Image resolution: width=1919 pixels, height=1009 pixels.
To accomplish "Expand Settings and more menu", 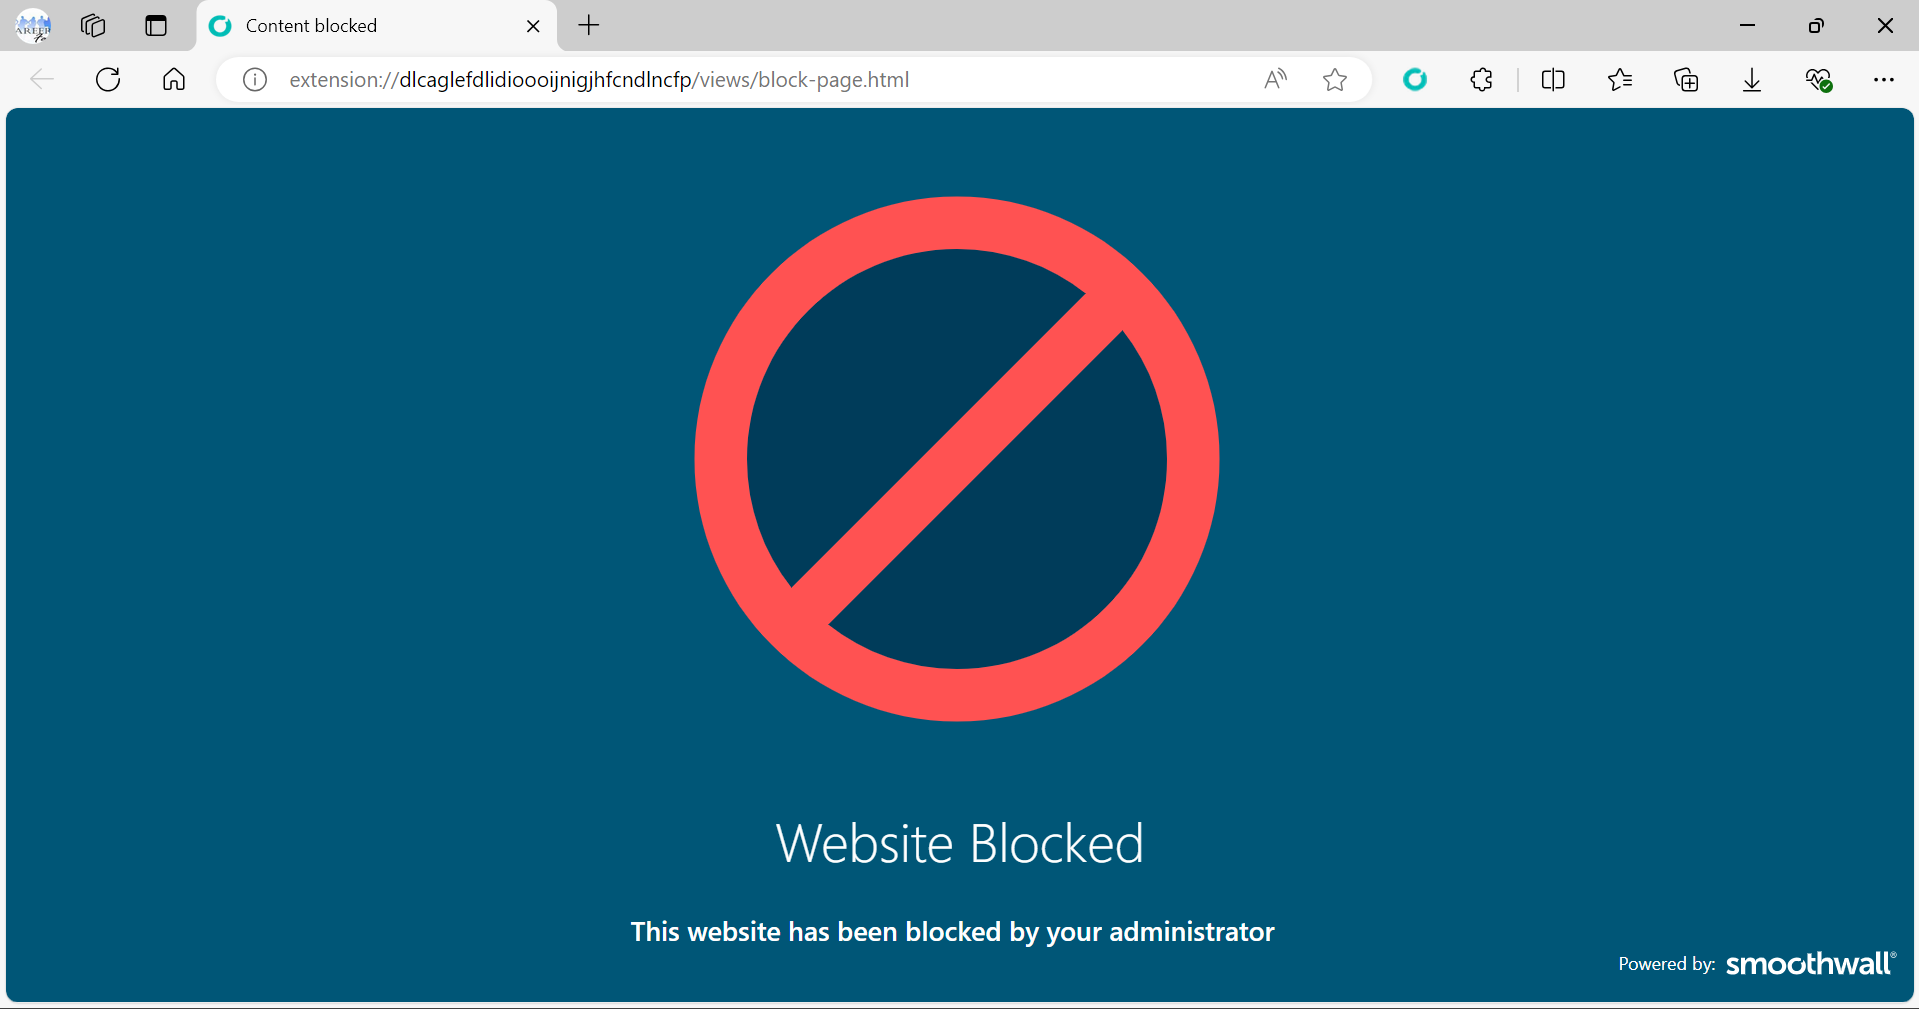I will pos(1884,79).
